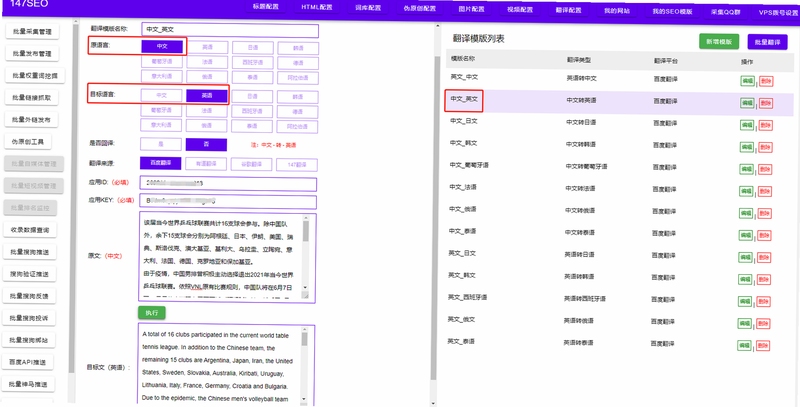Image resolution: width=800 pixels, height=407 pixels.
Task: Choose 有道翻译 as translation source
Action: coord(206,164)
